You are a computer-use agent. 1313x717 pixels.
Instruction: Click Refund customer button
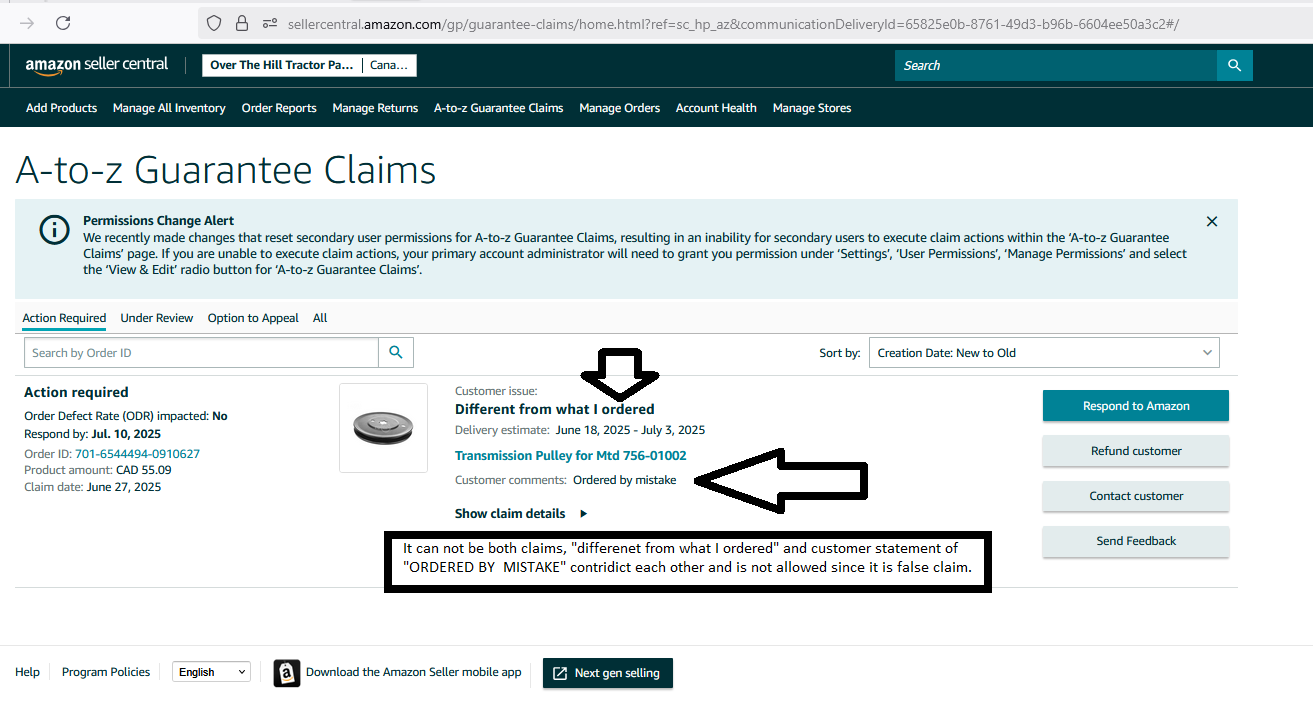pyautogui.click(x=1135, y=451)
